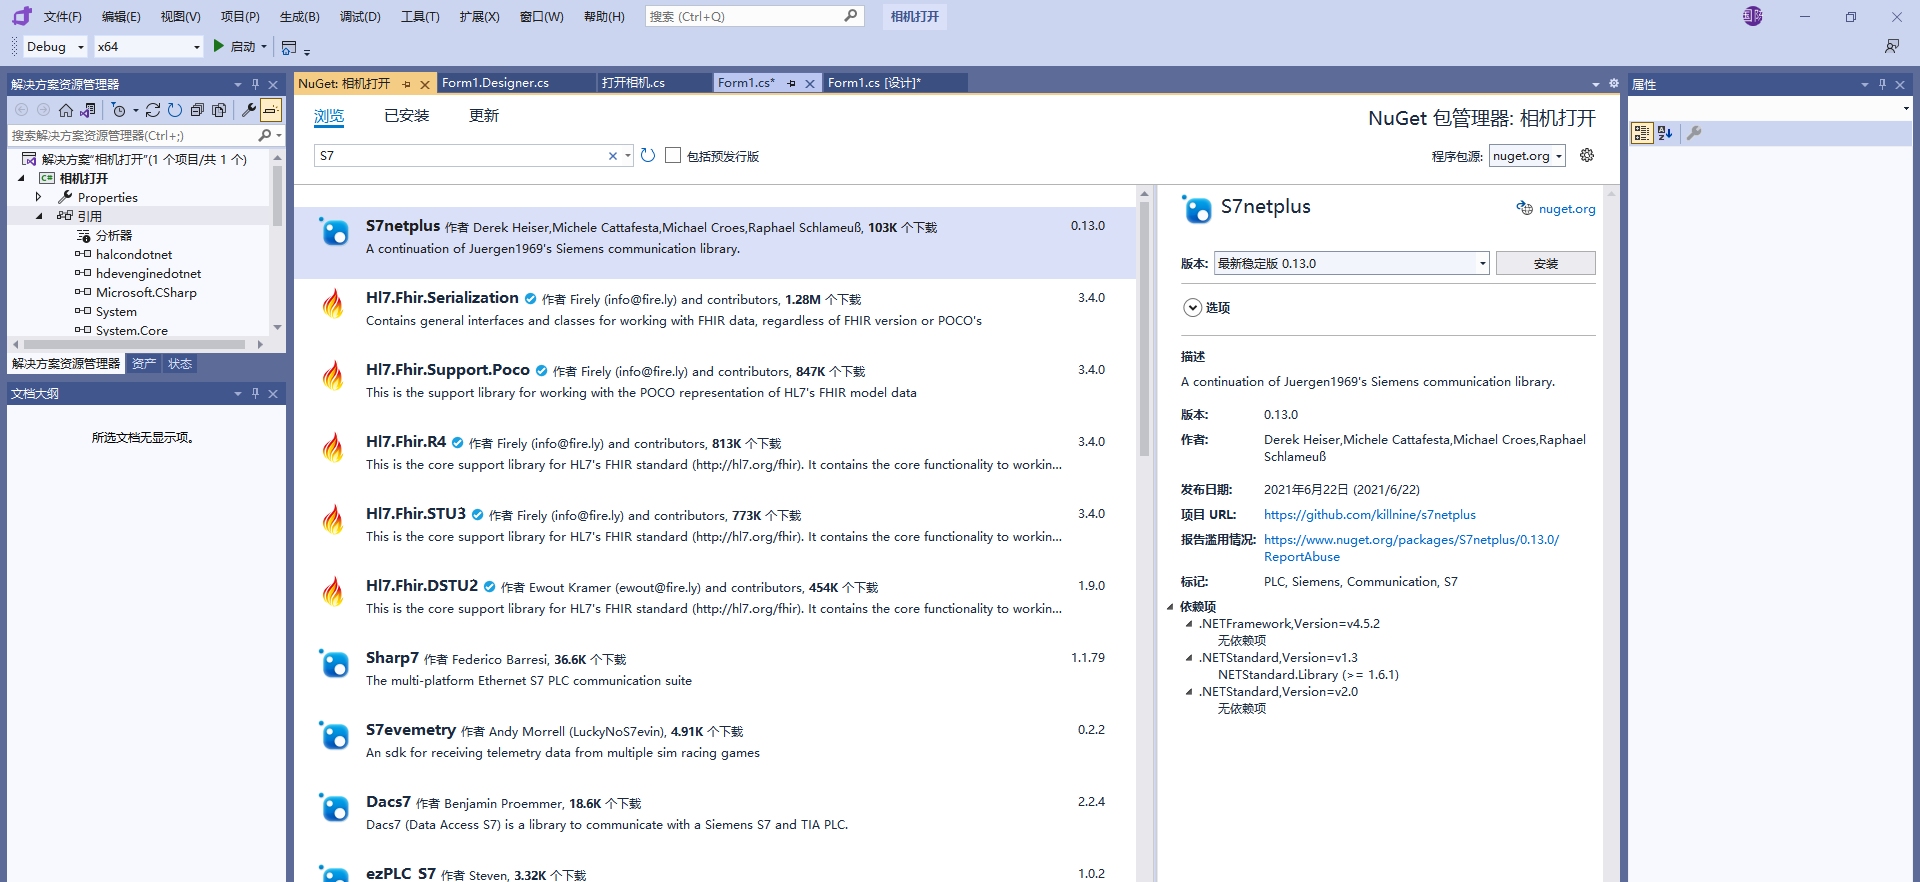Refresh Solution Explorer with the blue arrow icon
This screenshot has width=1920, height=882.
point(175,110)
